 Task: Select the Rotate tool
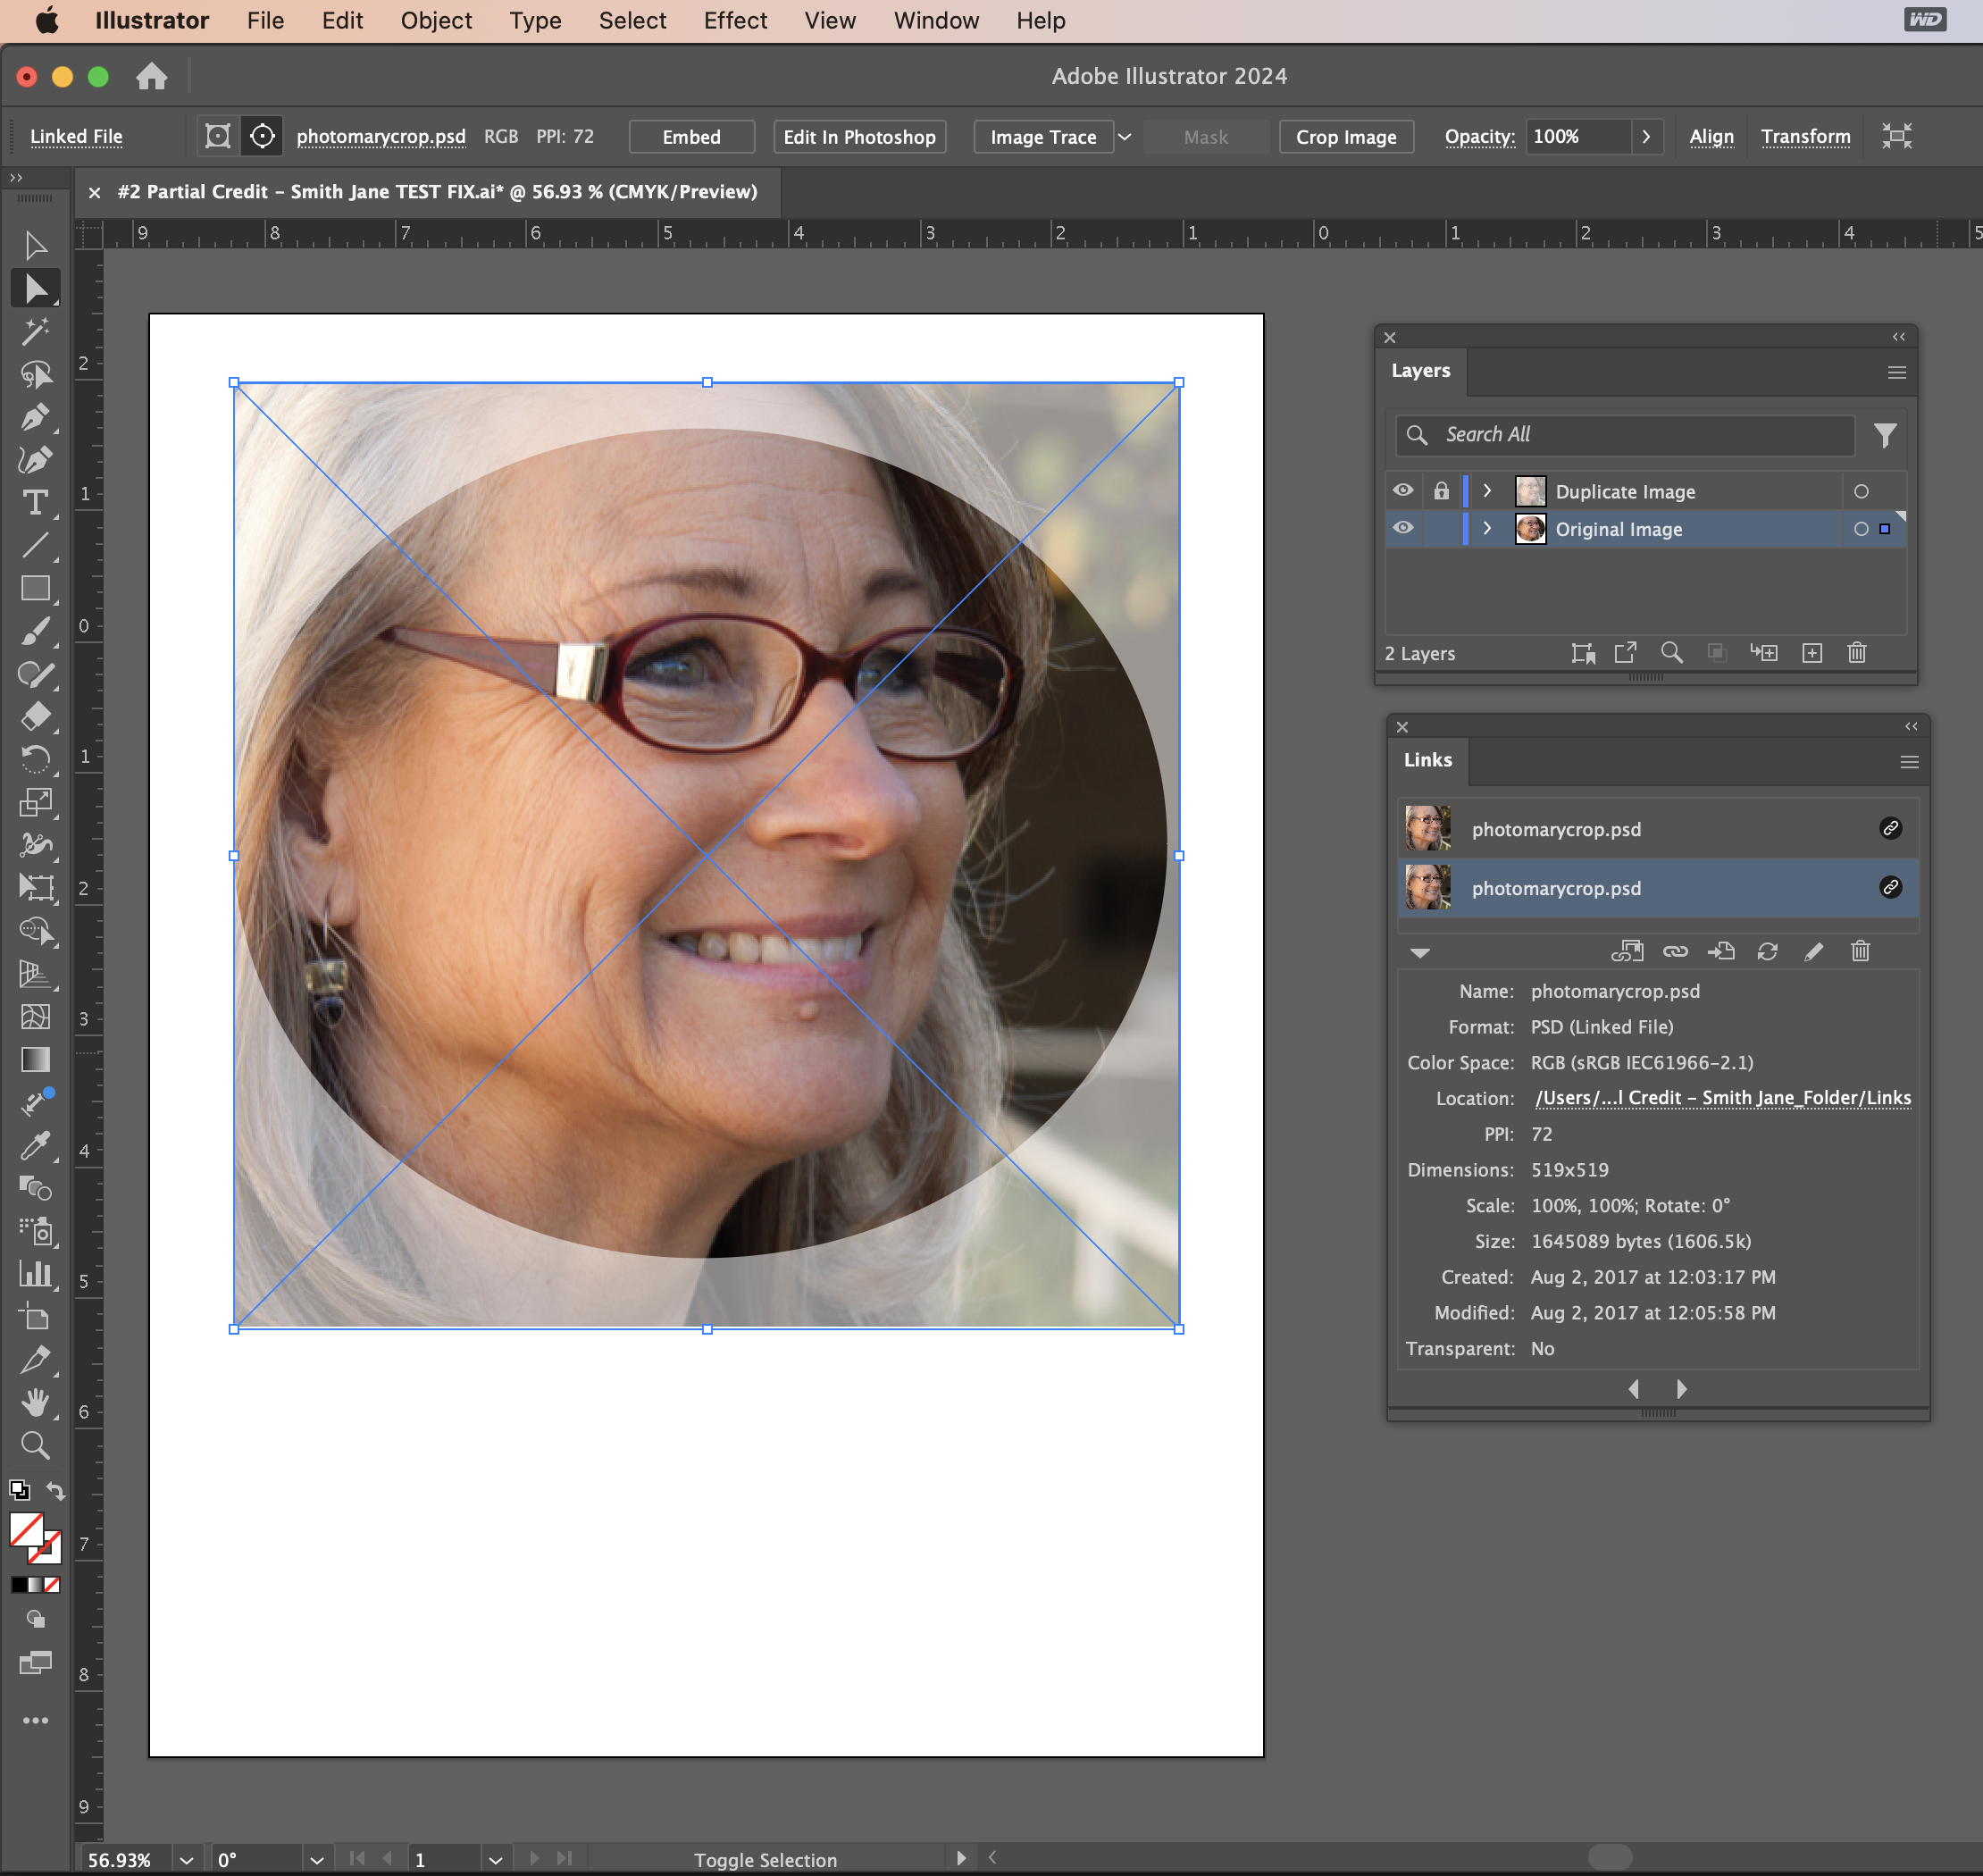click(x=35, y=759)
